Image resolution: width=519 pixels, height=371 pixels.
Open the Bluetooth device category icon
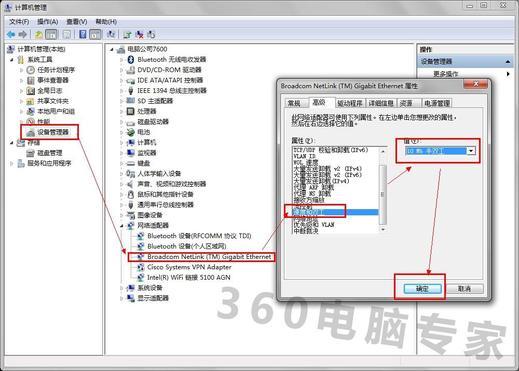tap(131, 59)
